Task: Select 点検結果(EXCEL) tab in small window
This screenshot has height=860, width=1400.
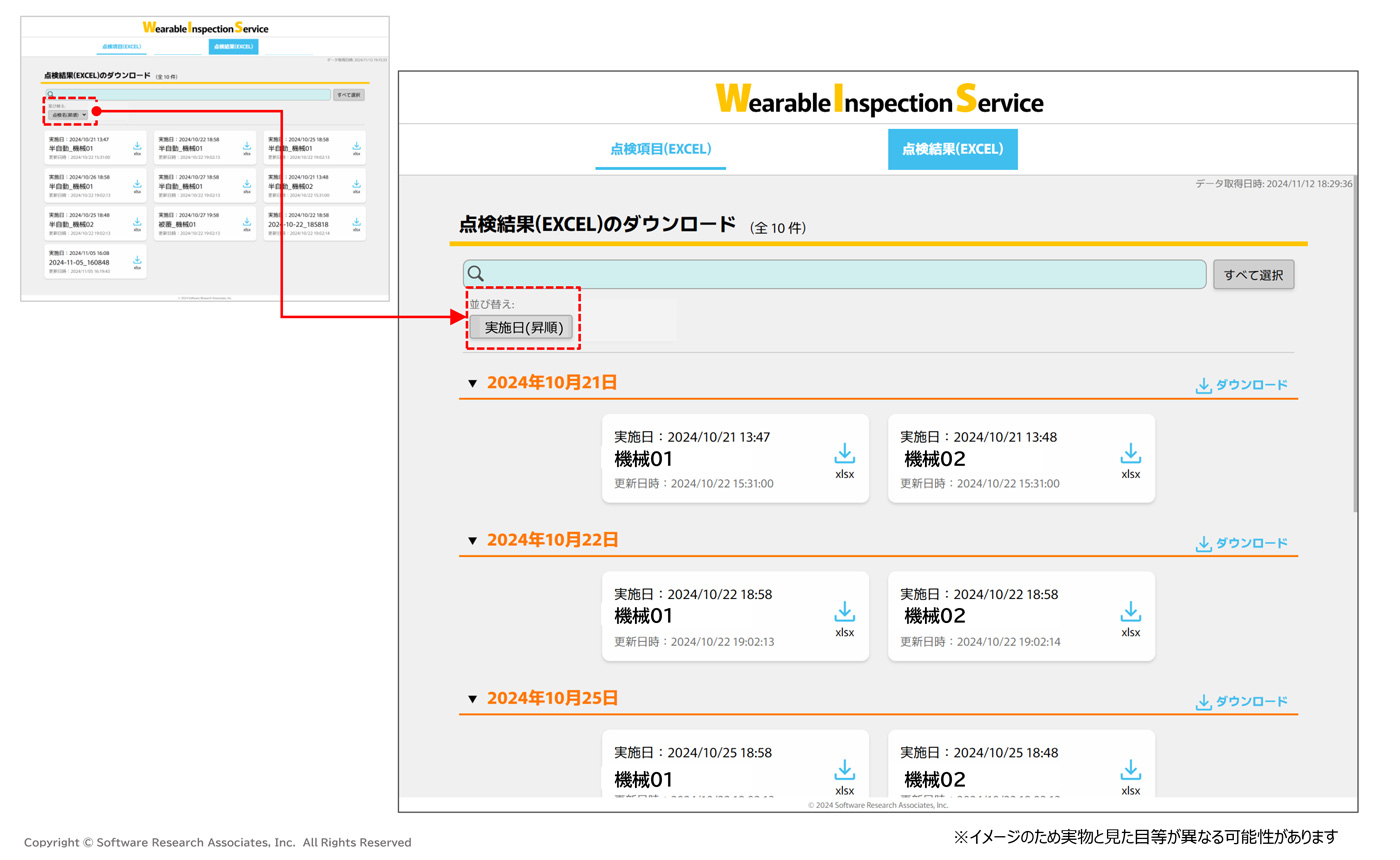Action: click(234, 47)
